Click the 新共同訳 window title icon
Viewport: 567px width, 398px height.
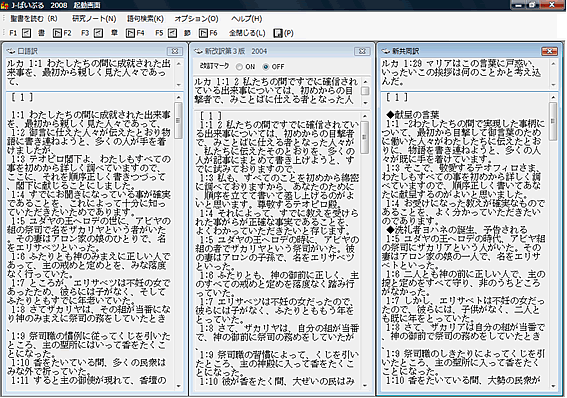[385, 51]
